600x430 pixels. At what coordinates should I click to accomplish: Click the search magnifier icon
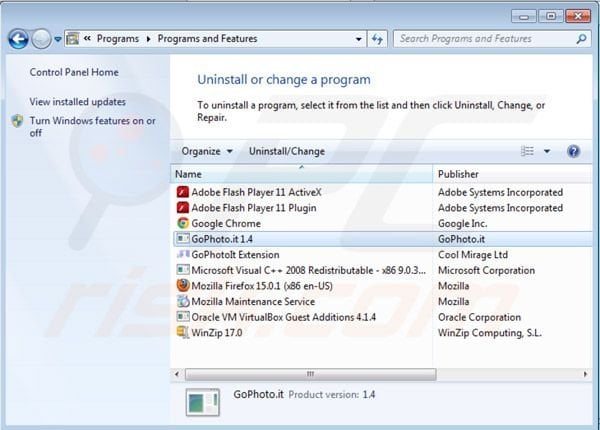(582, 39)
